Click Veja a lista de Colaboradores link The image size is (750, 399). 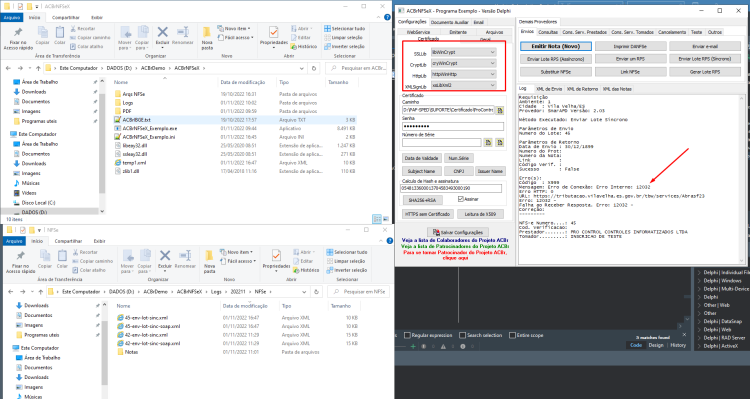click(455, 240)
